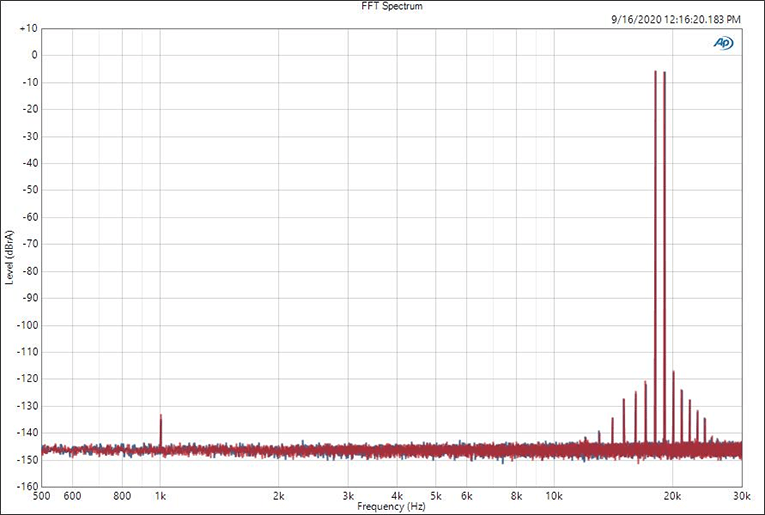Click the 30k tick on the frequency axis
Viewport: 765px width, 515px height.
click(x=741, y=496)
